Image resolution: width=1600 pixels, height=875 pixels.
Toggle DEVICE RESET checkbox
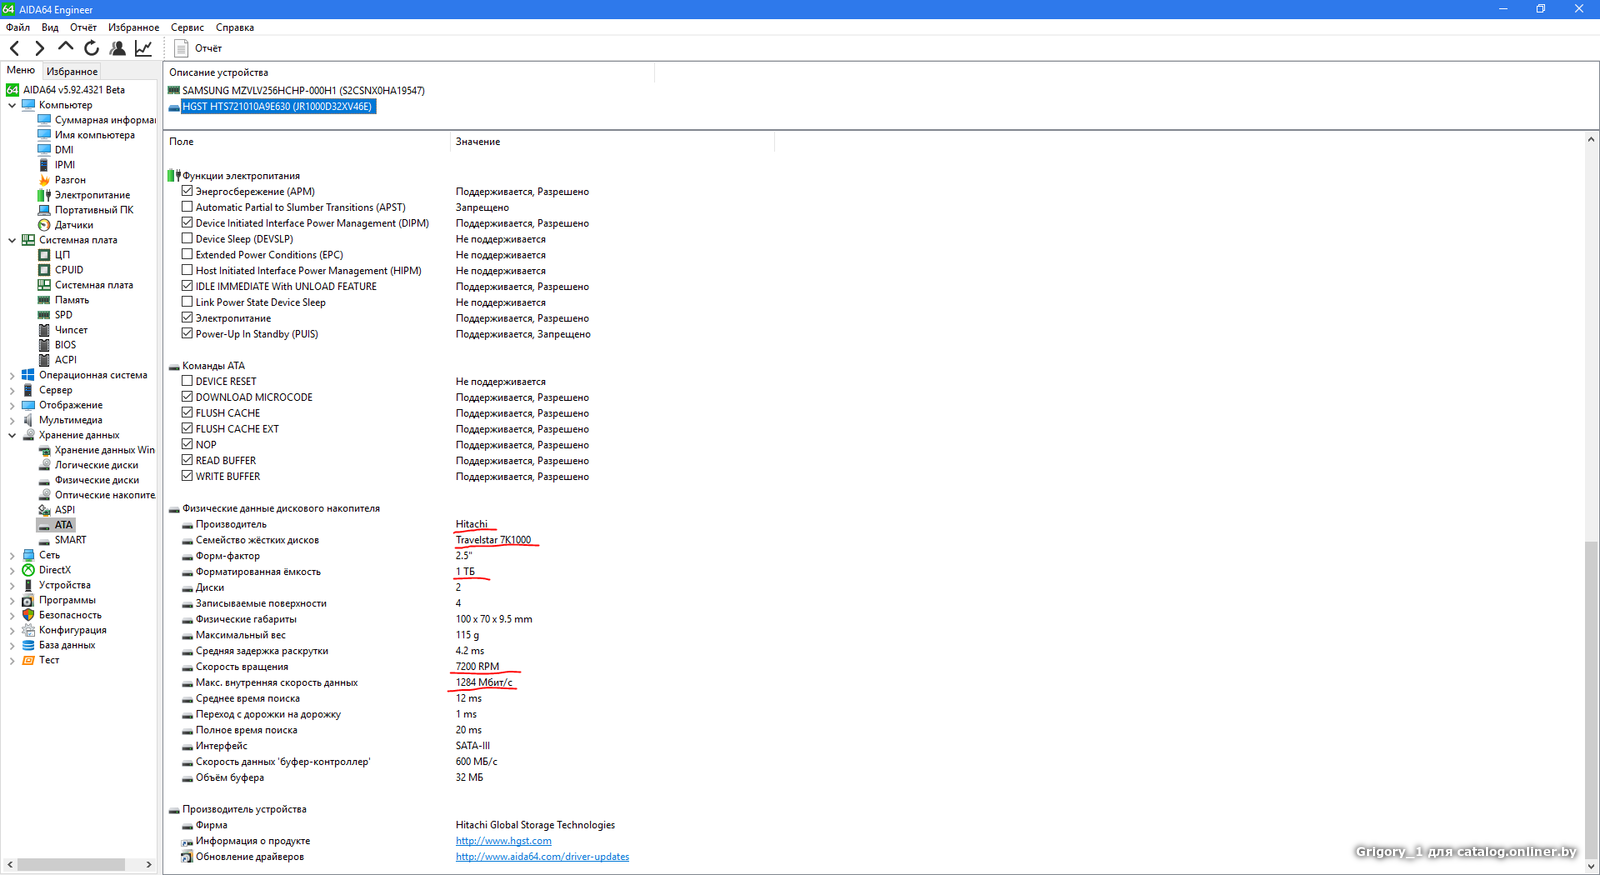(x=187, y=381)
